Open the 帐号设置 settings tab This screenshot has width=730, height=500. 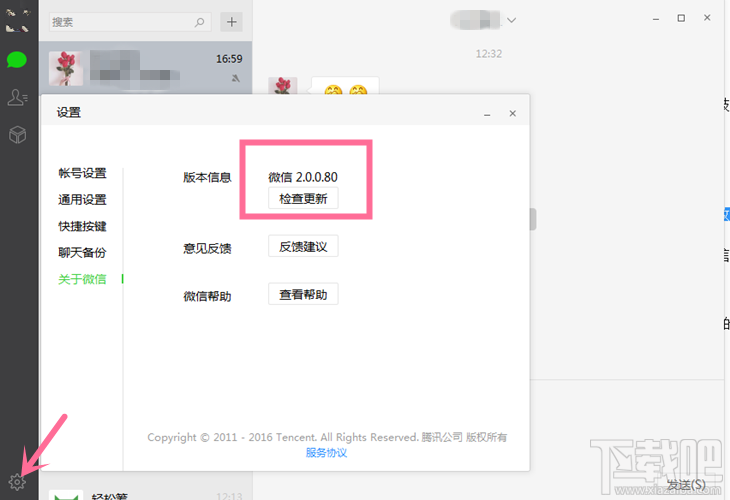pos(82,173)
